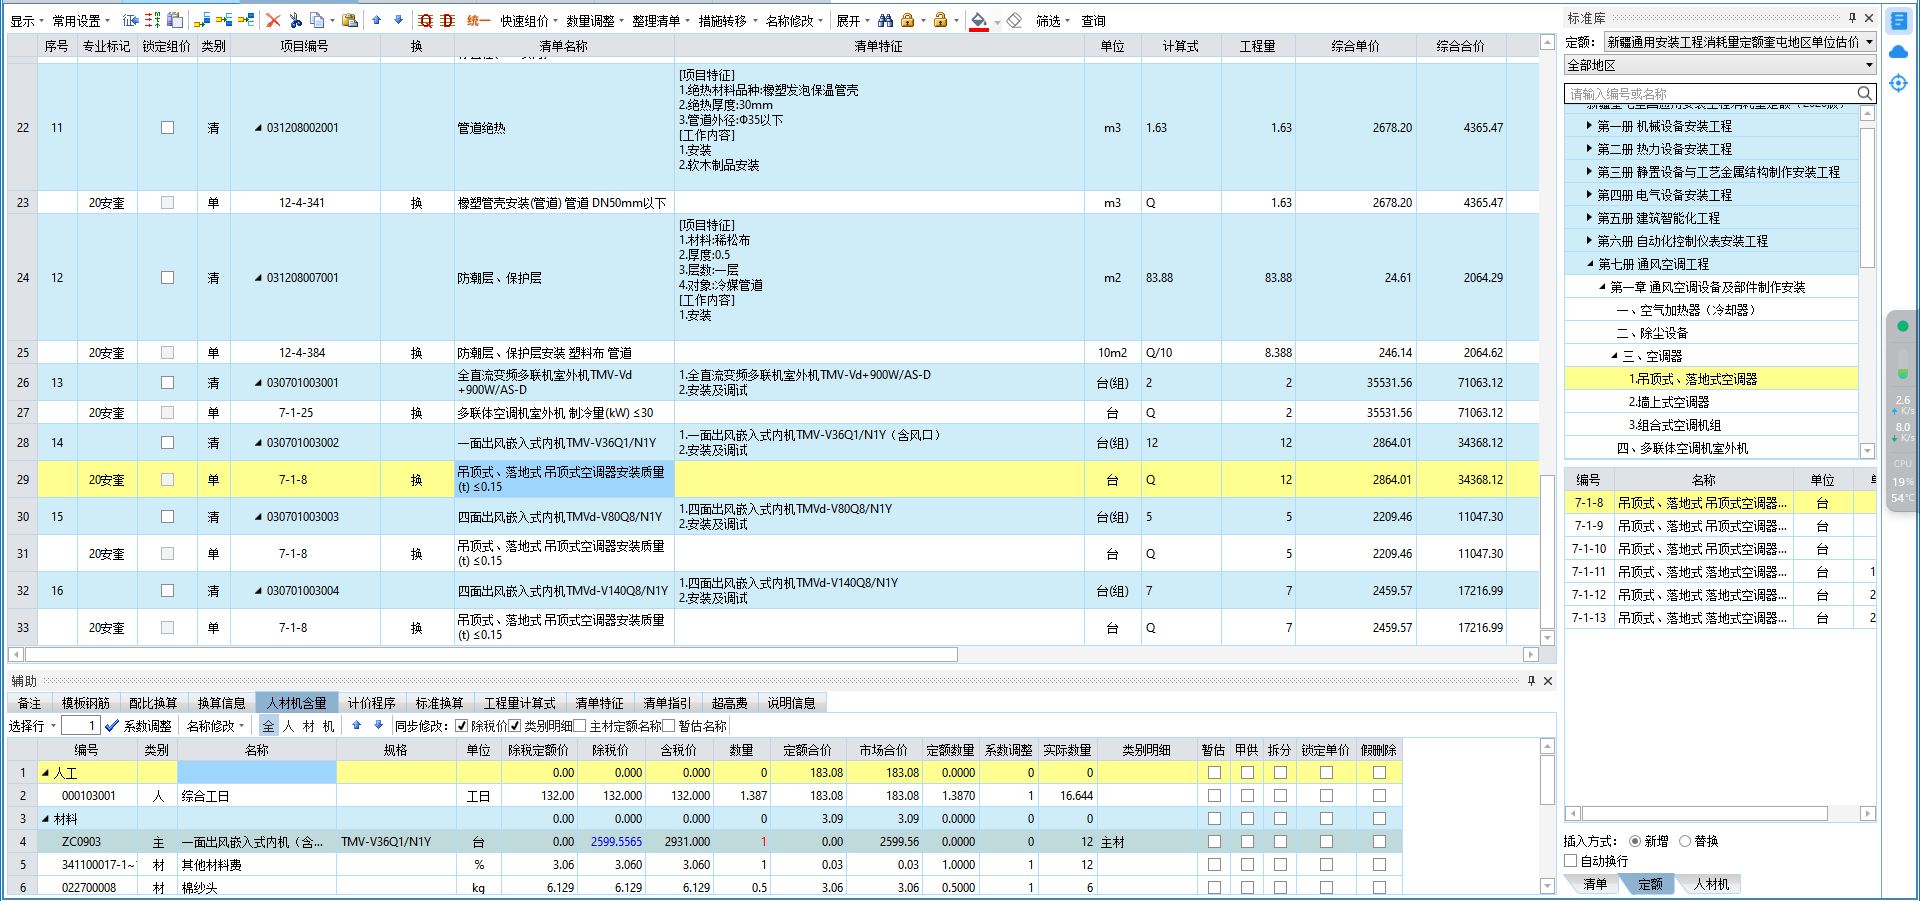Toggle lock-price checkbox for item 031208002001
The width and height of the screenshot is (1920, 901).
(x=167, y=127)
